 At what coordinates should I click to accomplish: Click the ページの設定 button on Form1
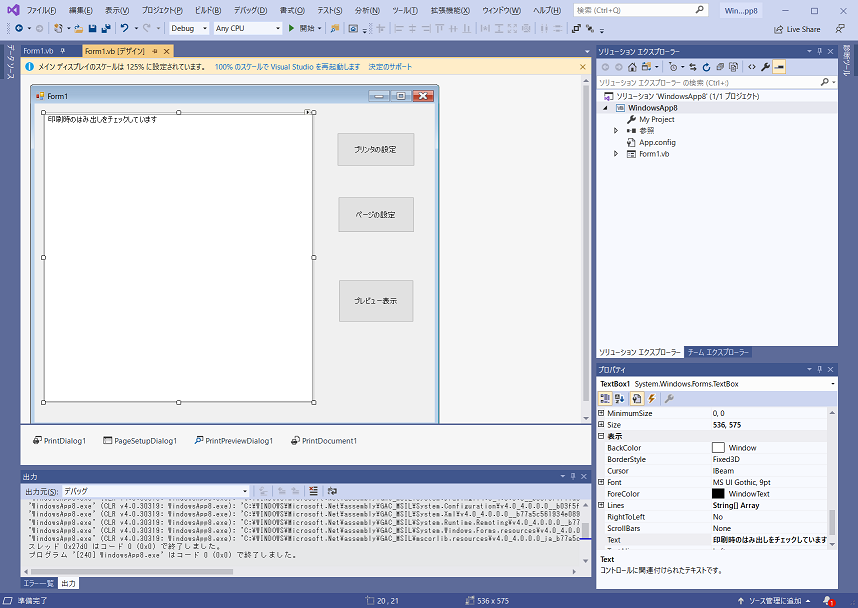point(375,215)
